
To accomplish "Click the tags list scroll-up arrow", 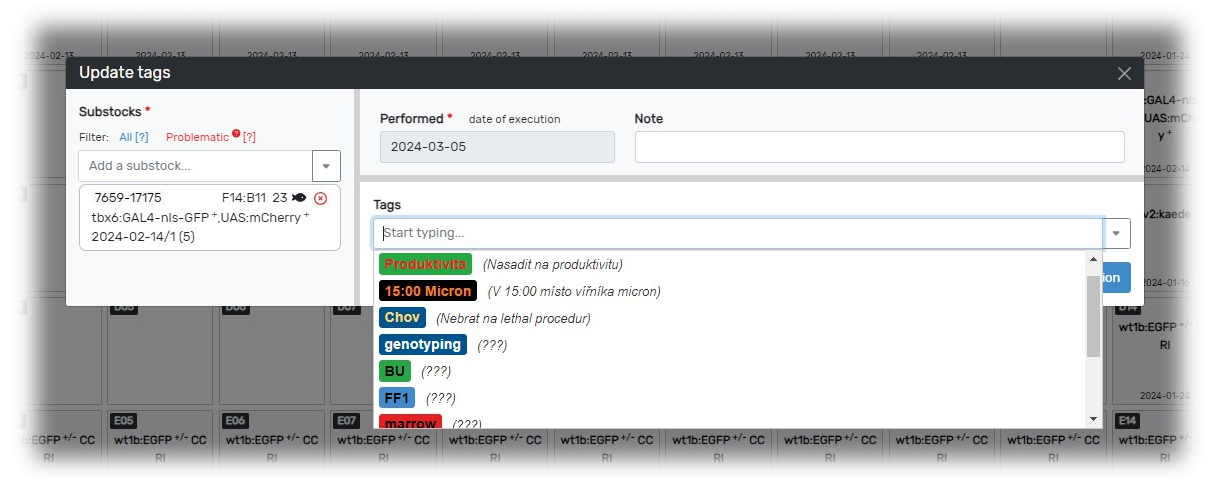I will point(1093,261).
